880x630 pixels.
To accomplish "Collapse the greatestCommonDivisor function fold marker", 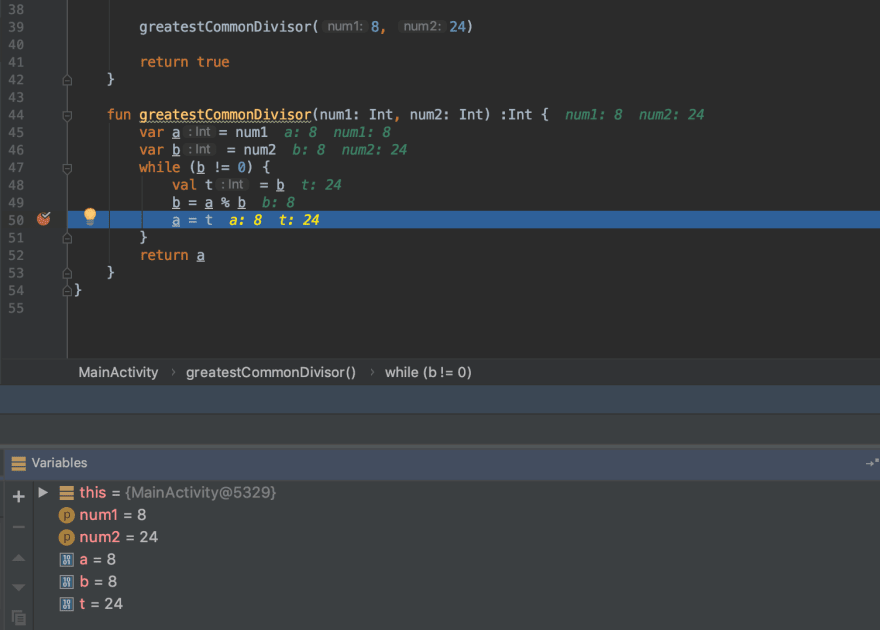I will pyautogui.click(x=67, y=116).
